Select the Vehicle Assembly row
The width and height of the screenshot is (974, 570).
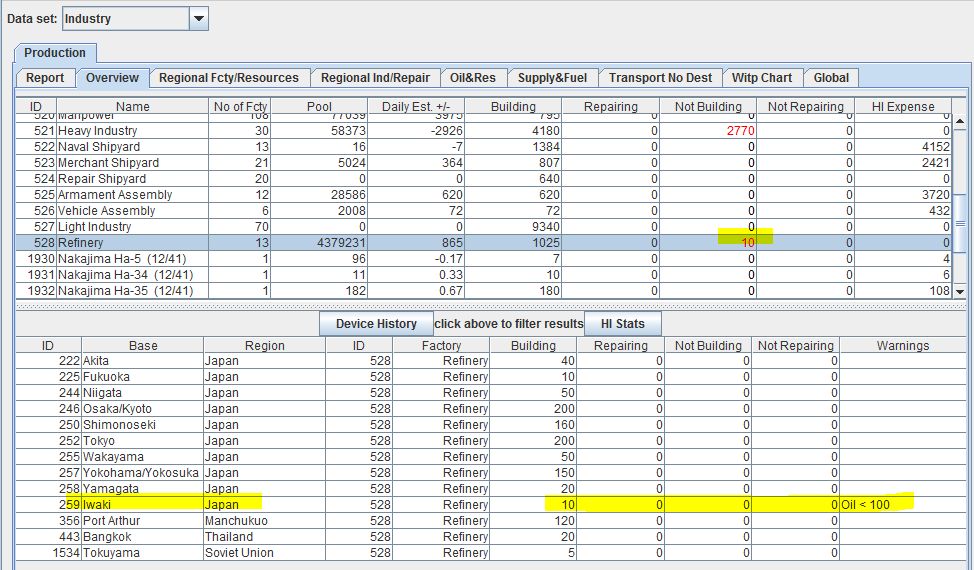[483, 211]
